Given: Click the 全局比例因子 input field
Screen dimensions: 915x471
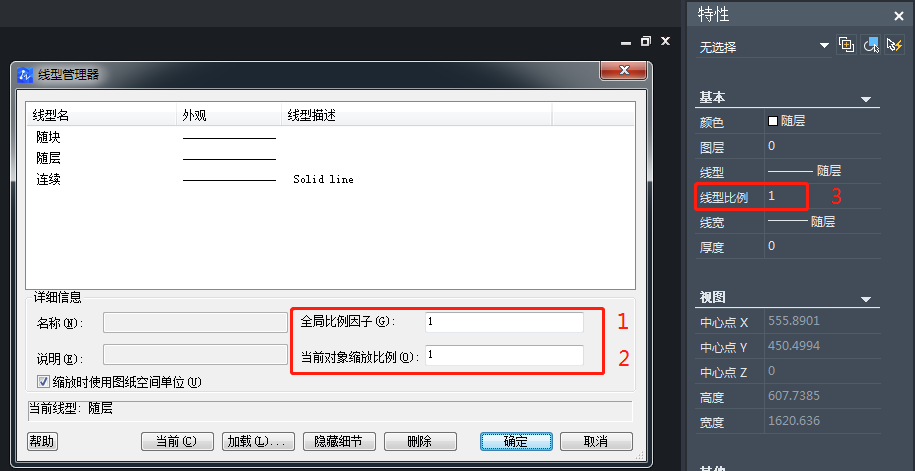Looking at the screenshot, I should coord(503,322).
